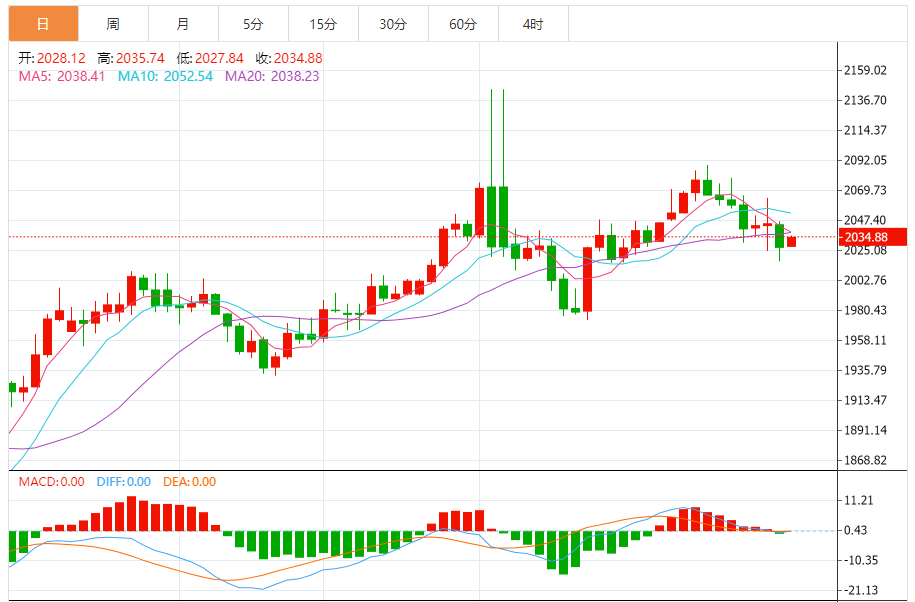This screenshot has height=602, width=915.
Task: Click the MA5 value 2038.41
Action: click(81, 76)
